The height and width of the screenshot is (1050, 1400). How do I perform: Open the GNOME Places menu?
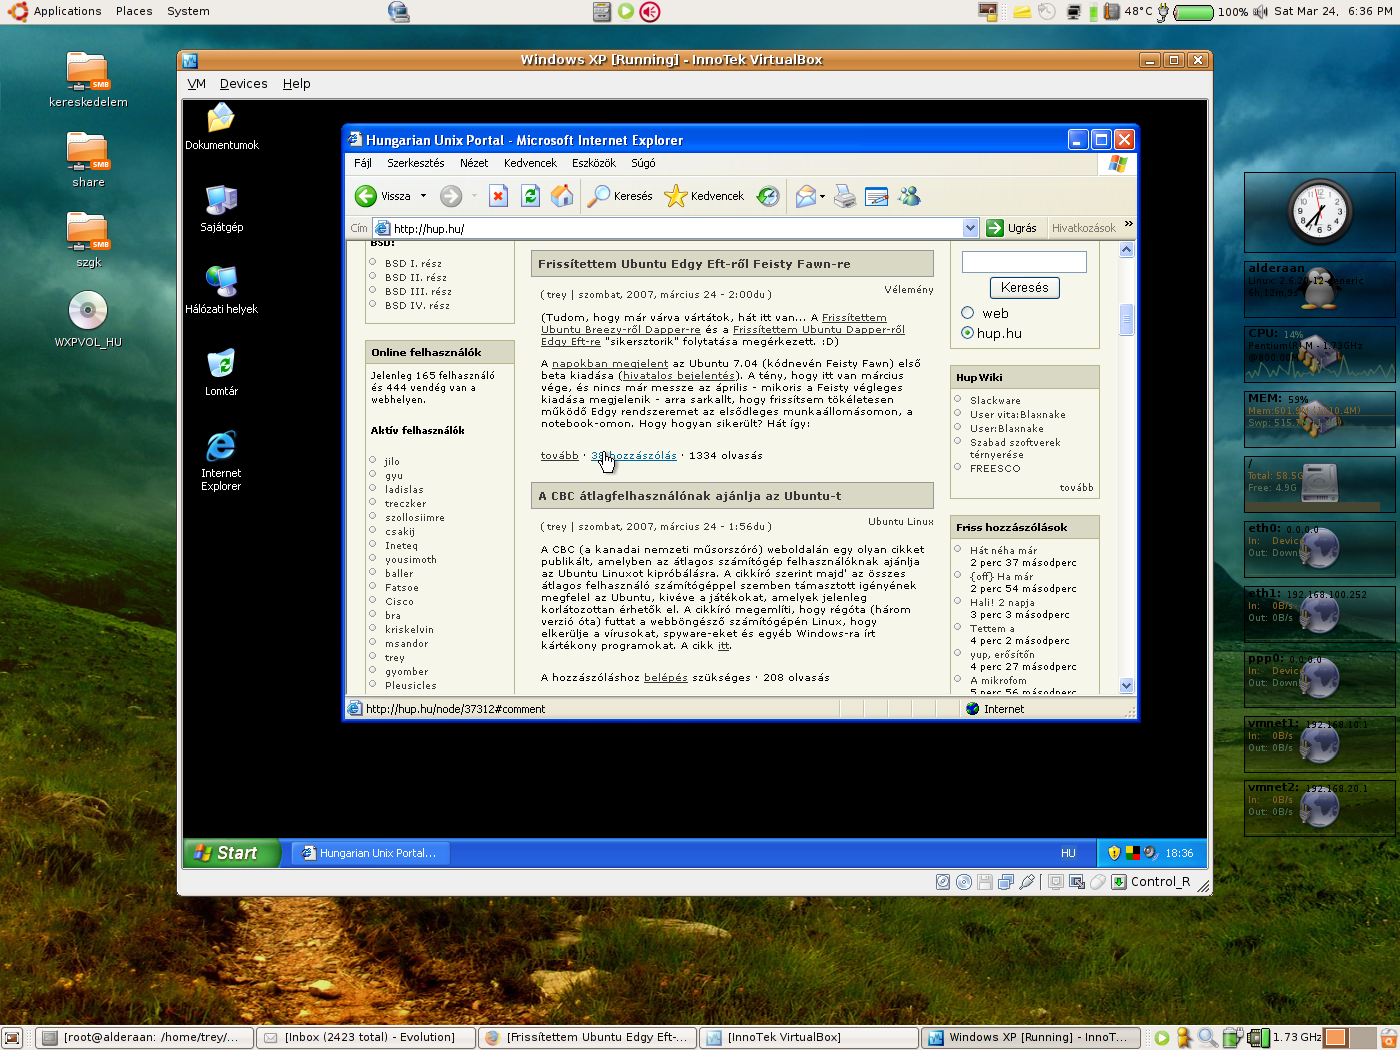pos(134,11)
